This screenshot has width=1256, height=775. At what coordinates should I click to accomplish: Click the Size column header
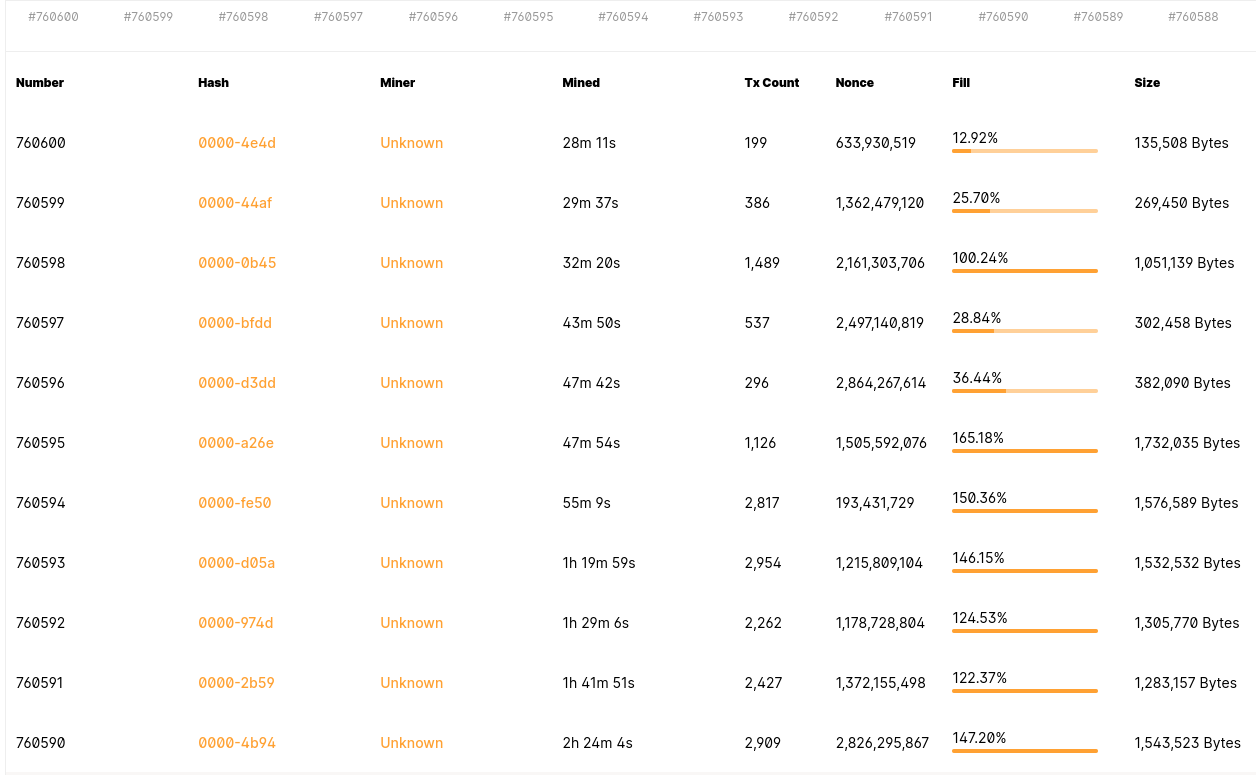[x=1147, y=83]
